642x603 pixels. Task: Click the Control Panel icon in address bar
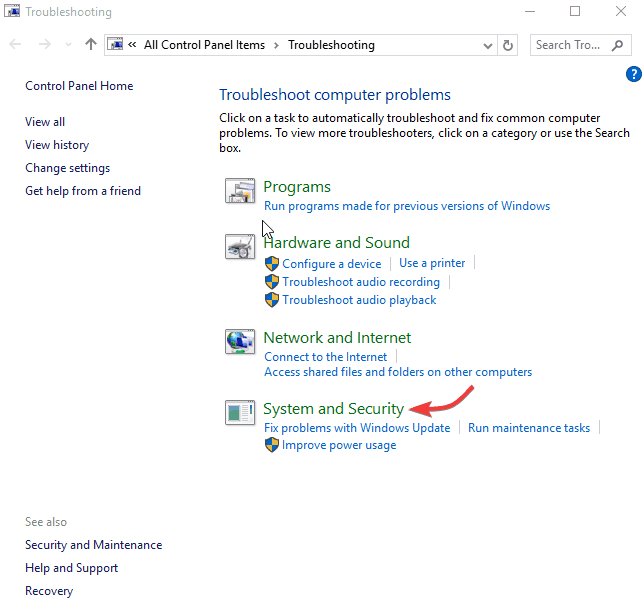(116, 44)
